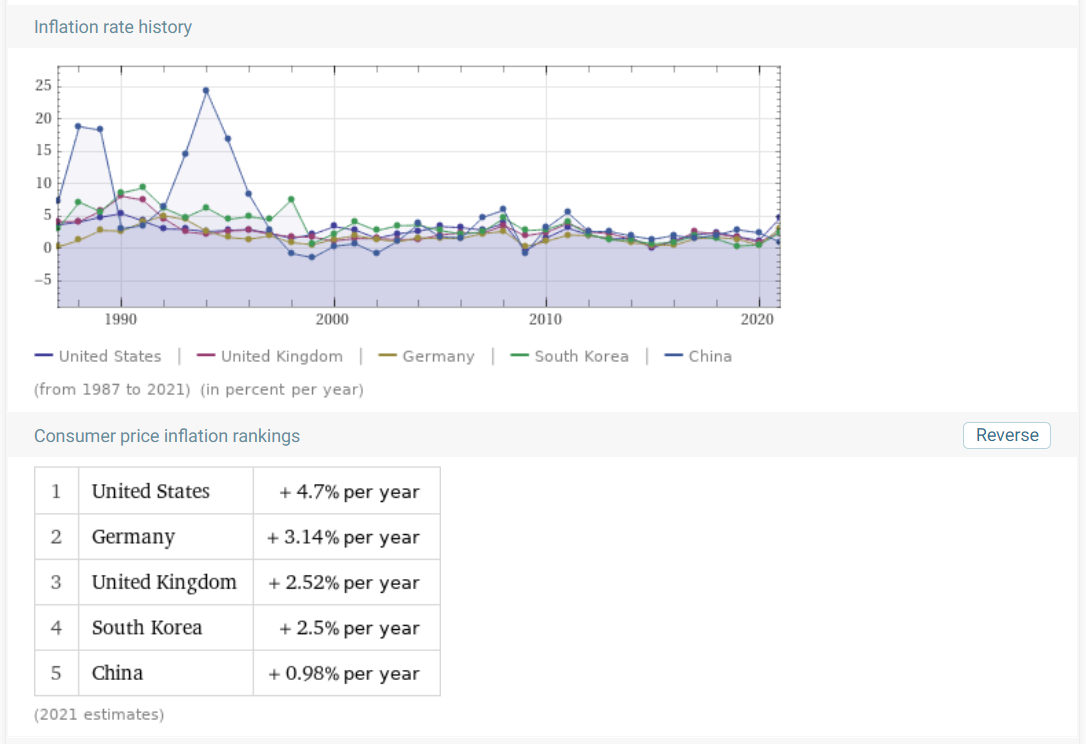Select the Consumer price inflation rankings heading
The width and height of the screenshot is (1086, 744).
(167, 436)
